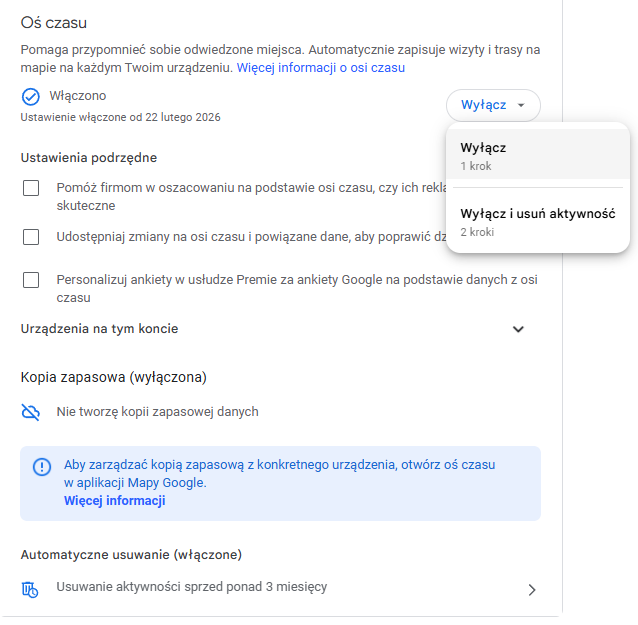
Task: Click the Kopia zapasowa (wyłączona) heading
Action: (113, 377)
